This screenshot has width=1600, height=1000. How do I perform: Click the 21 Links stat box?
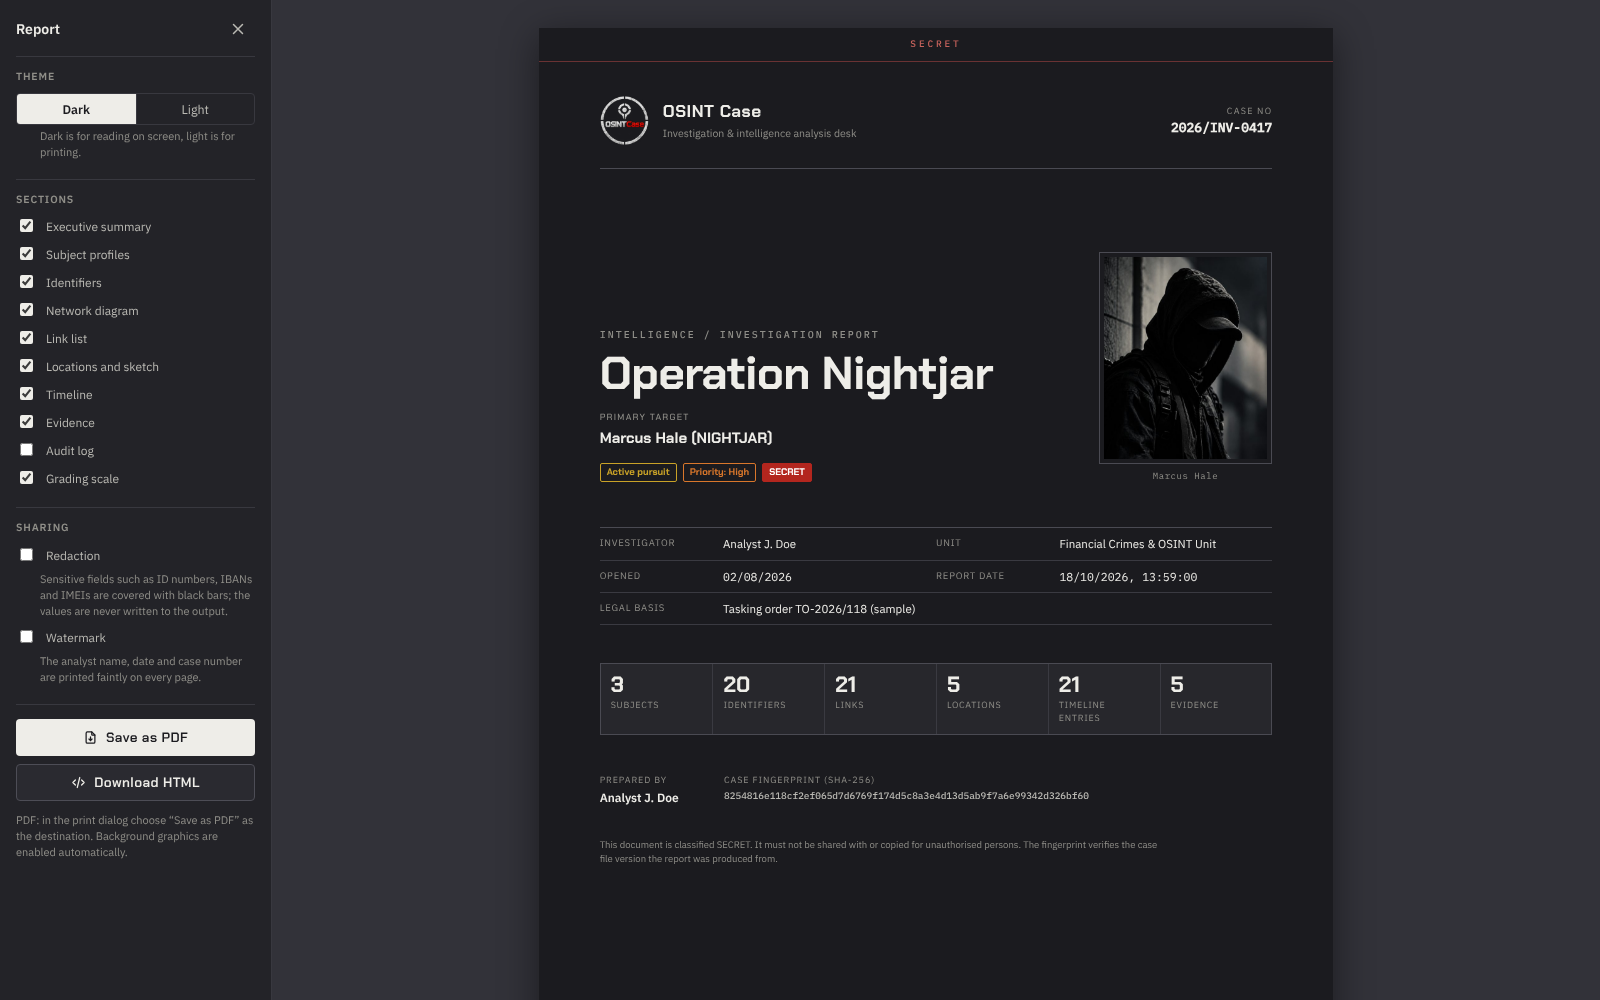click(880, 699)
